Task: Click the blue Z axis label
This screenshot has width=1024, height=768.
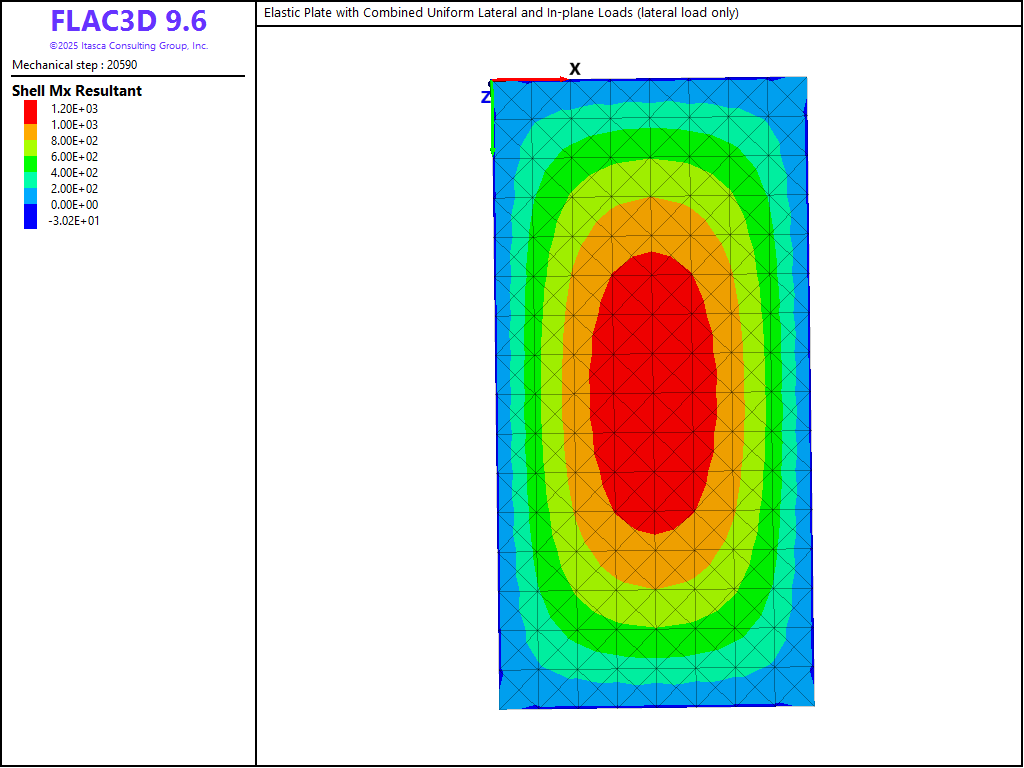Action: [x=485, y=97]
